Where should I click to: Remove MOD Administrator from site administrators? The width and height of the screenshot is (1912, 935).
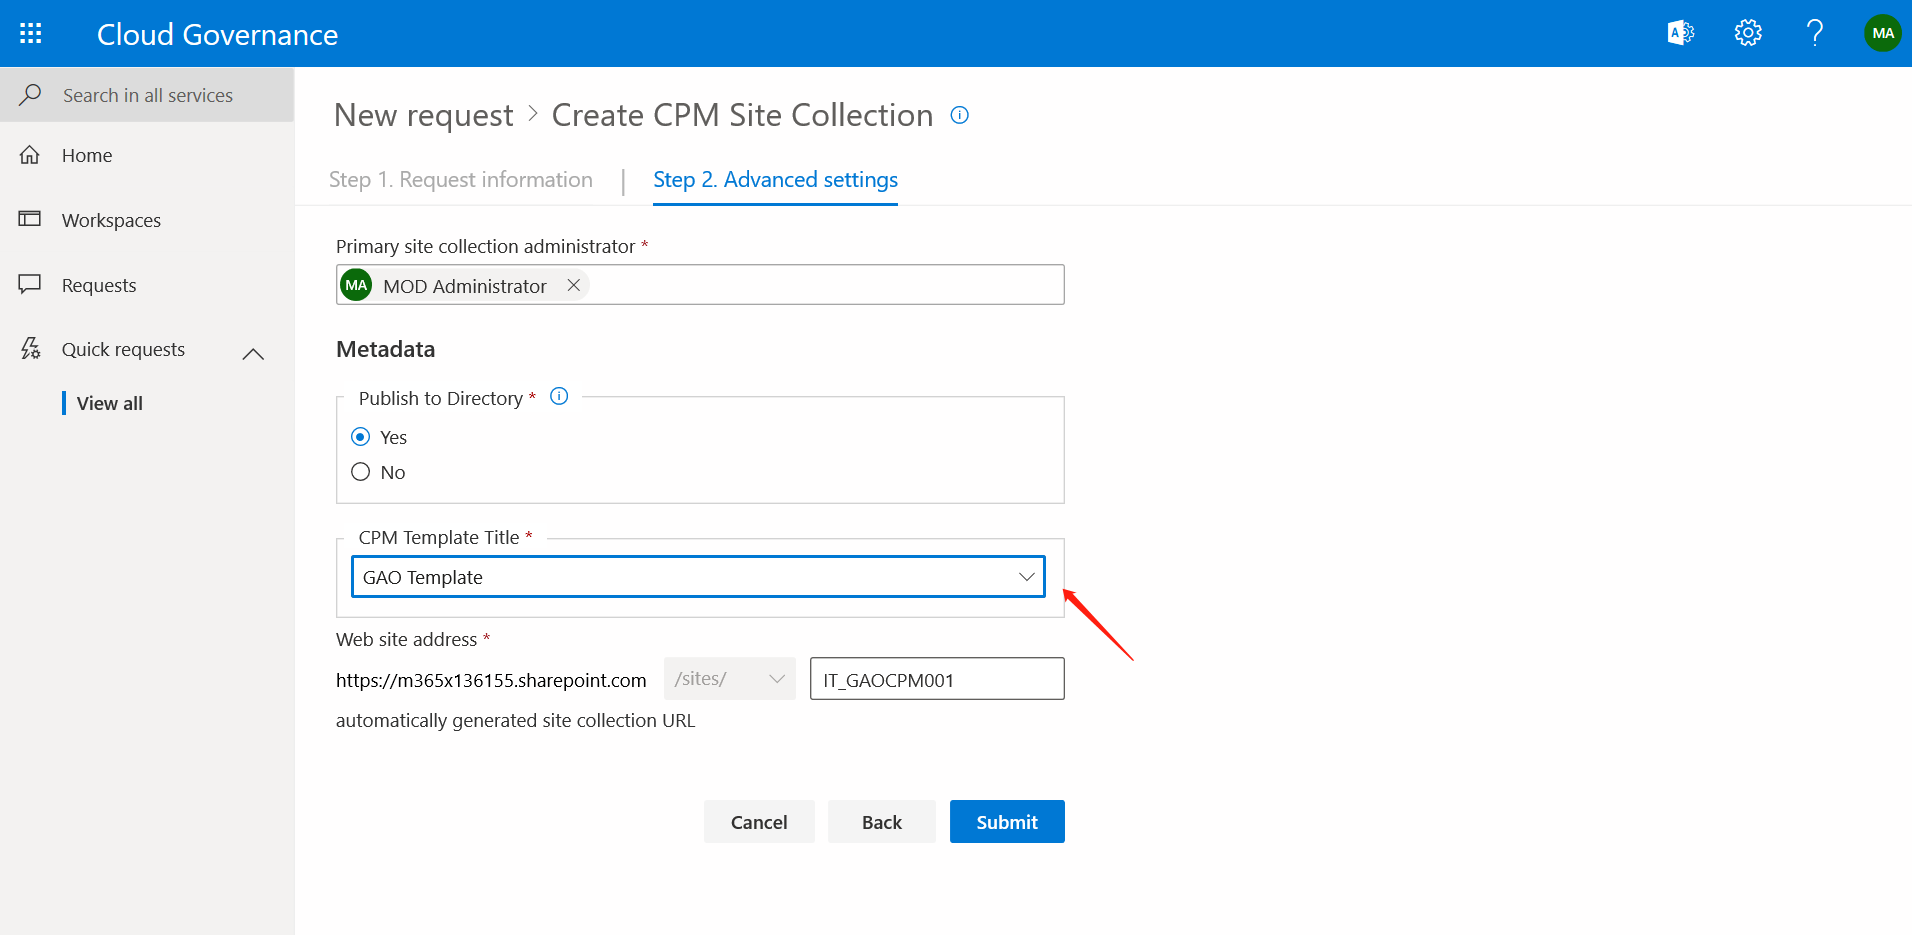click(x=573, y=284)
